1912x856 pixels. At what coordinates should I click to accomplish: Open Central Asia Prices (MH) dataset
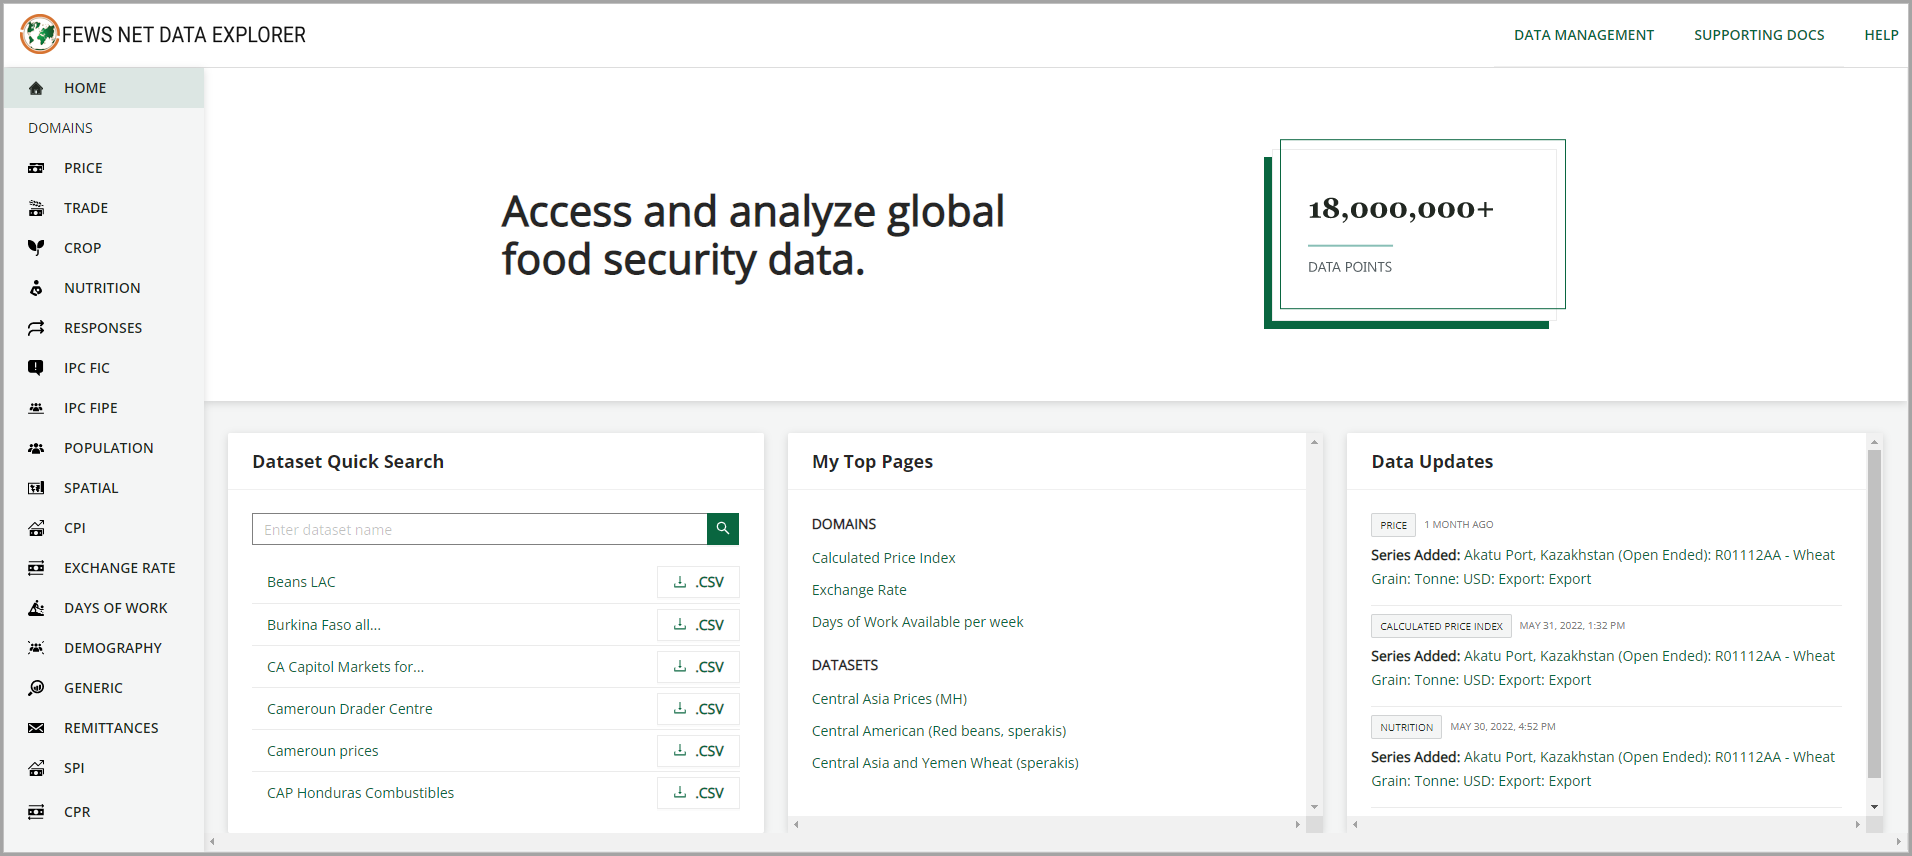tap(889, 699)
